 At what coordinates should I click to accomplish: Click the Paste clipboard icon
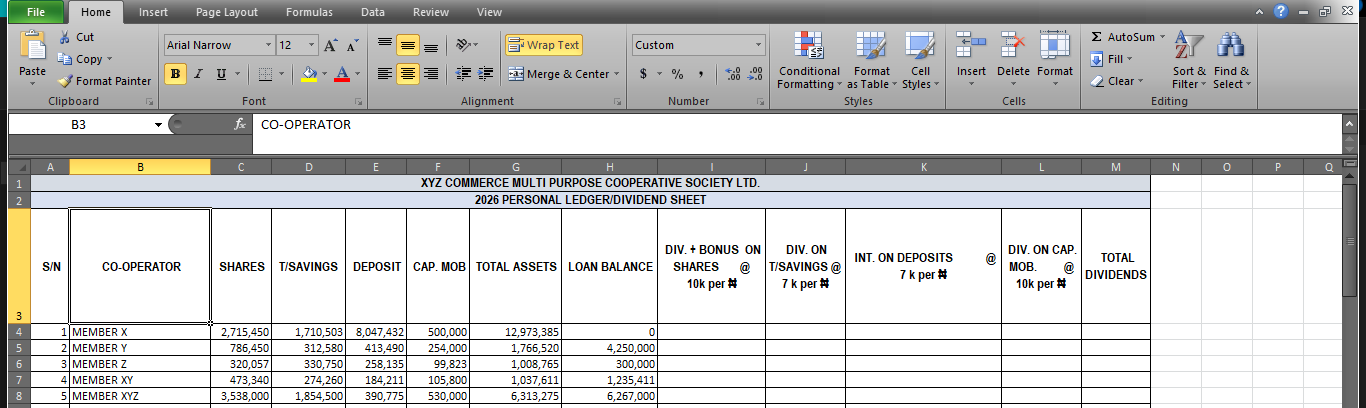tap(32, 46)
